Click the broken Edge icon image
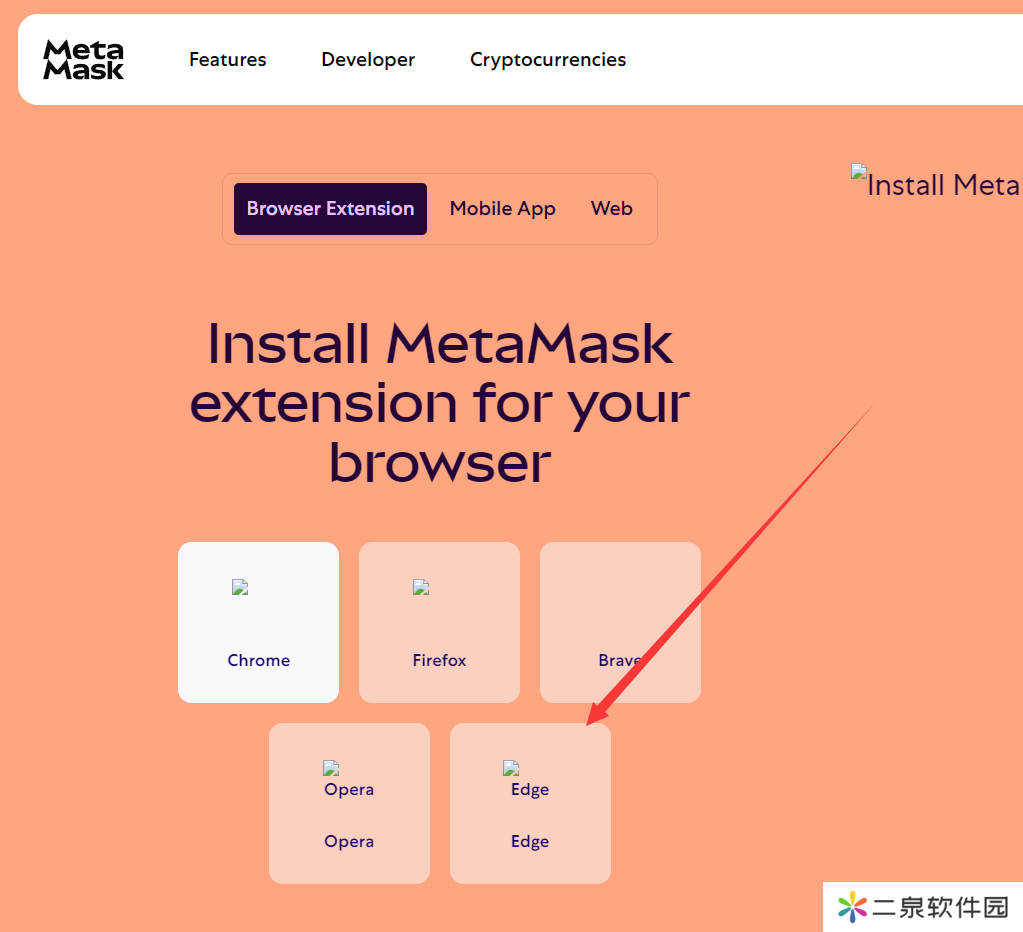This screenshot has height=932, width=1023. click(512, 768)
